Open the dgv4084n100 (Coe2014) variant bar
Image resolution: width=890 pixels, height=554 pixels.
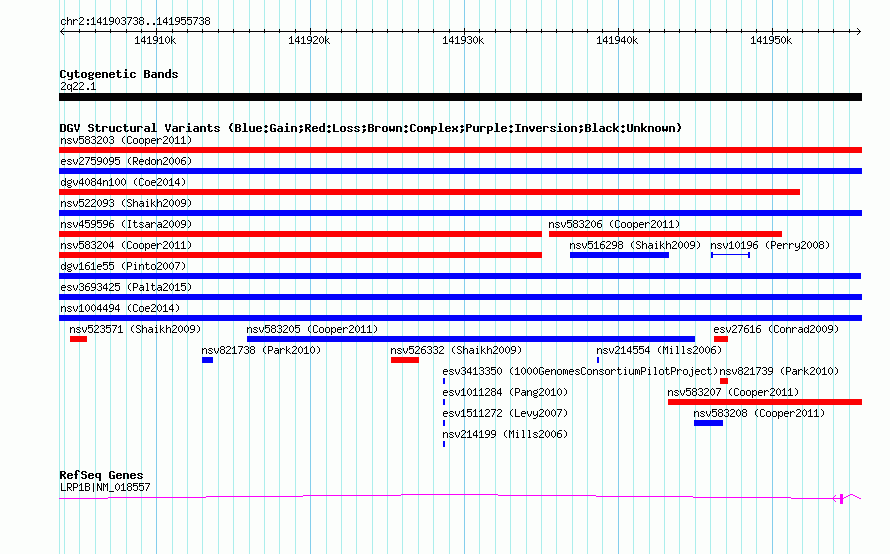[429, 192]
